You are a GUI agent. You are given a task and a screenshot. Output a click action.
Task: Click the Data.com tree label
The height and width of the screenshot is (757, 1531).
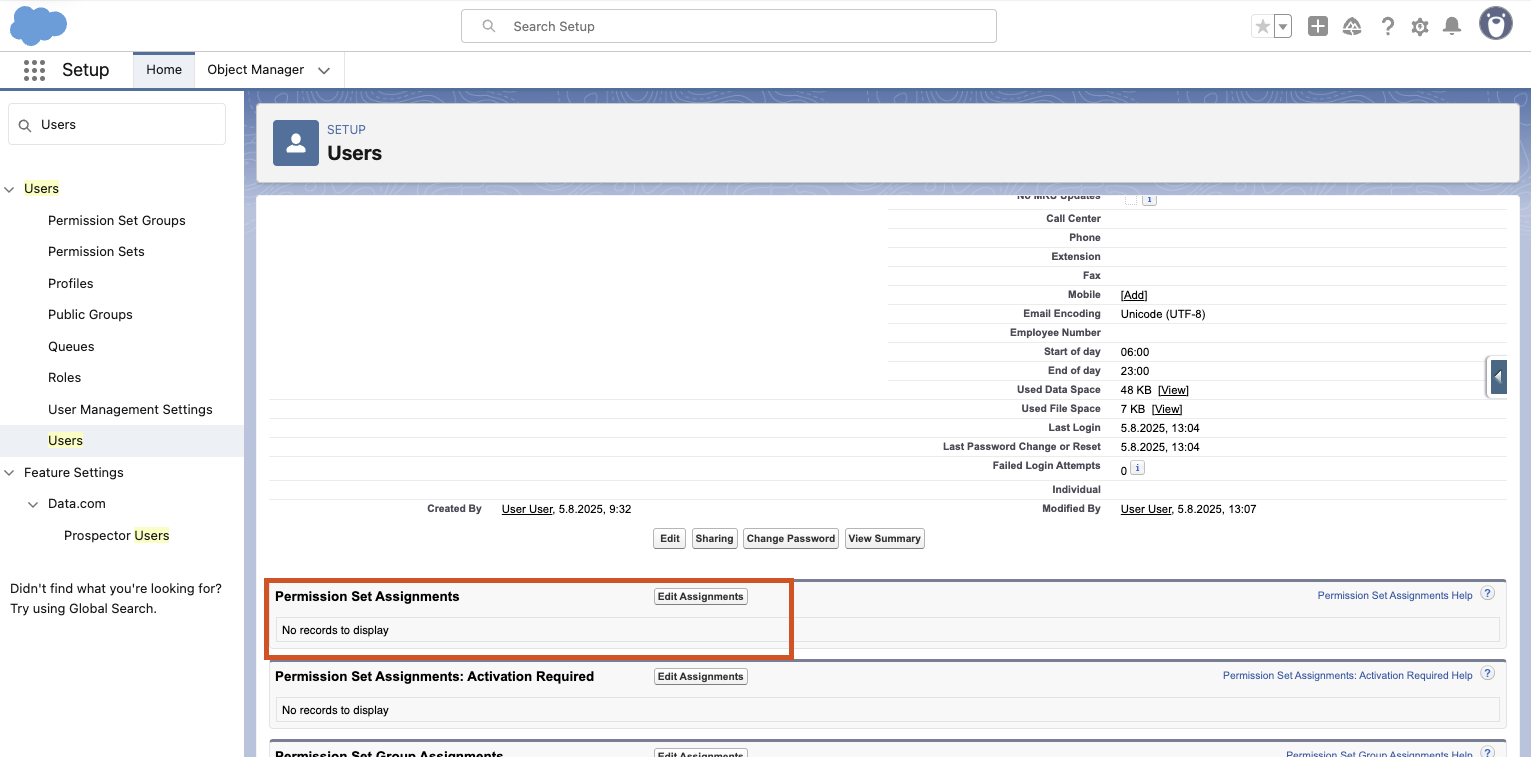(77, 504)
